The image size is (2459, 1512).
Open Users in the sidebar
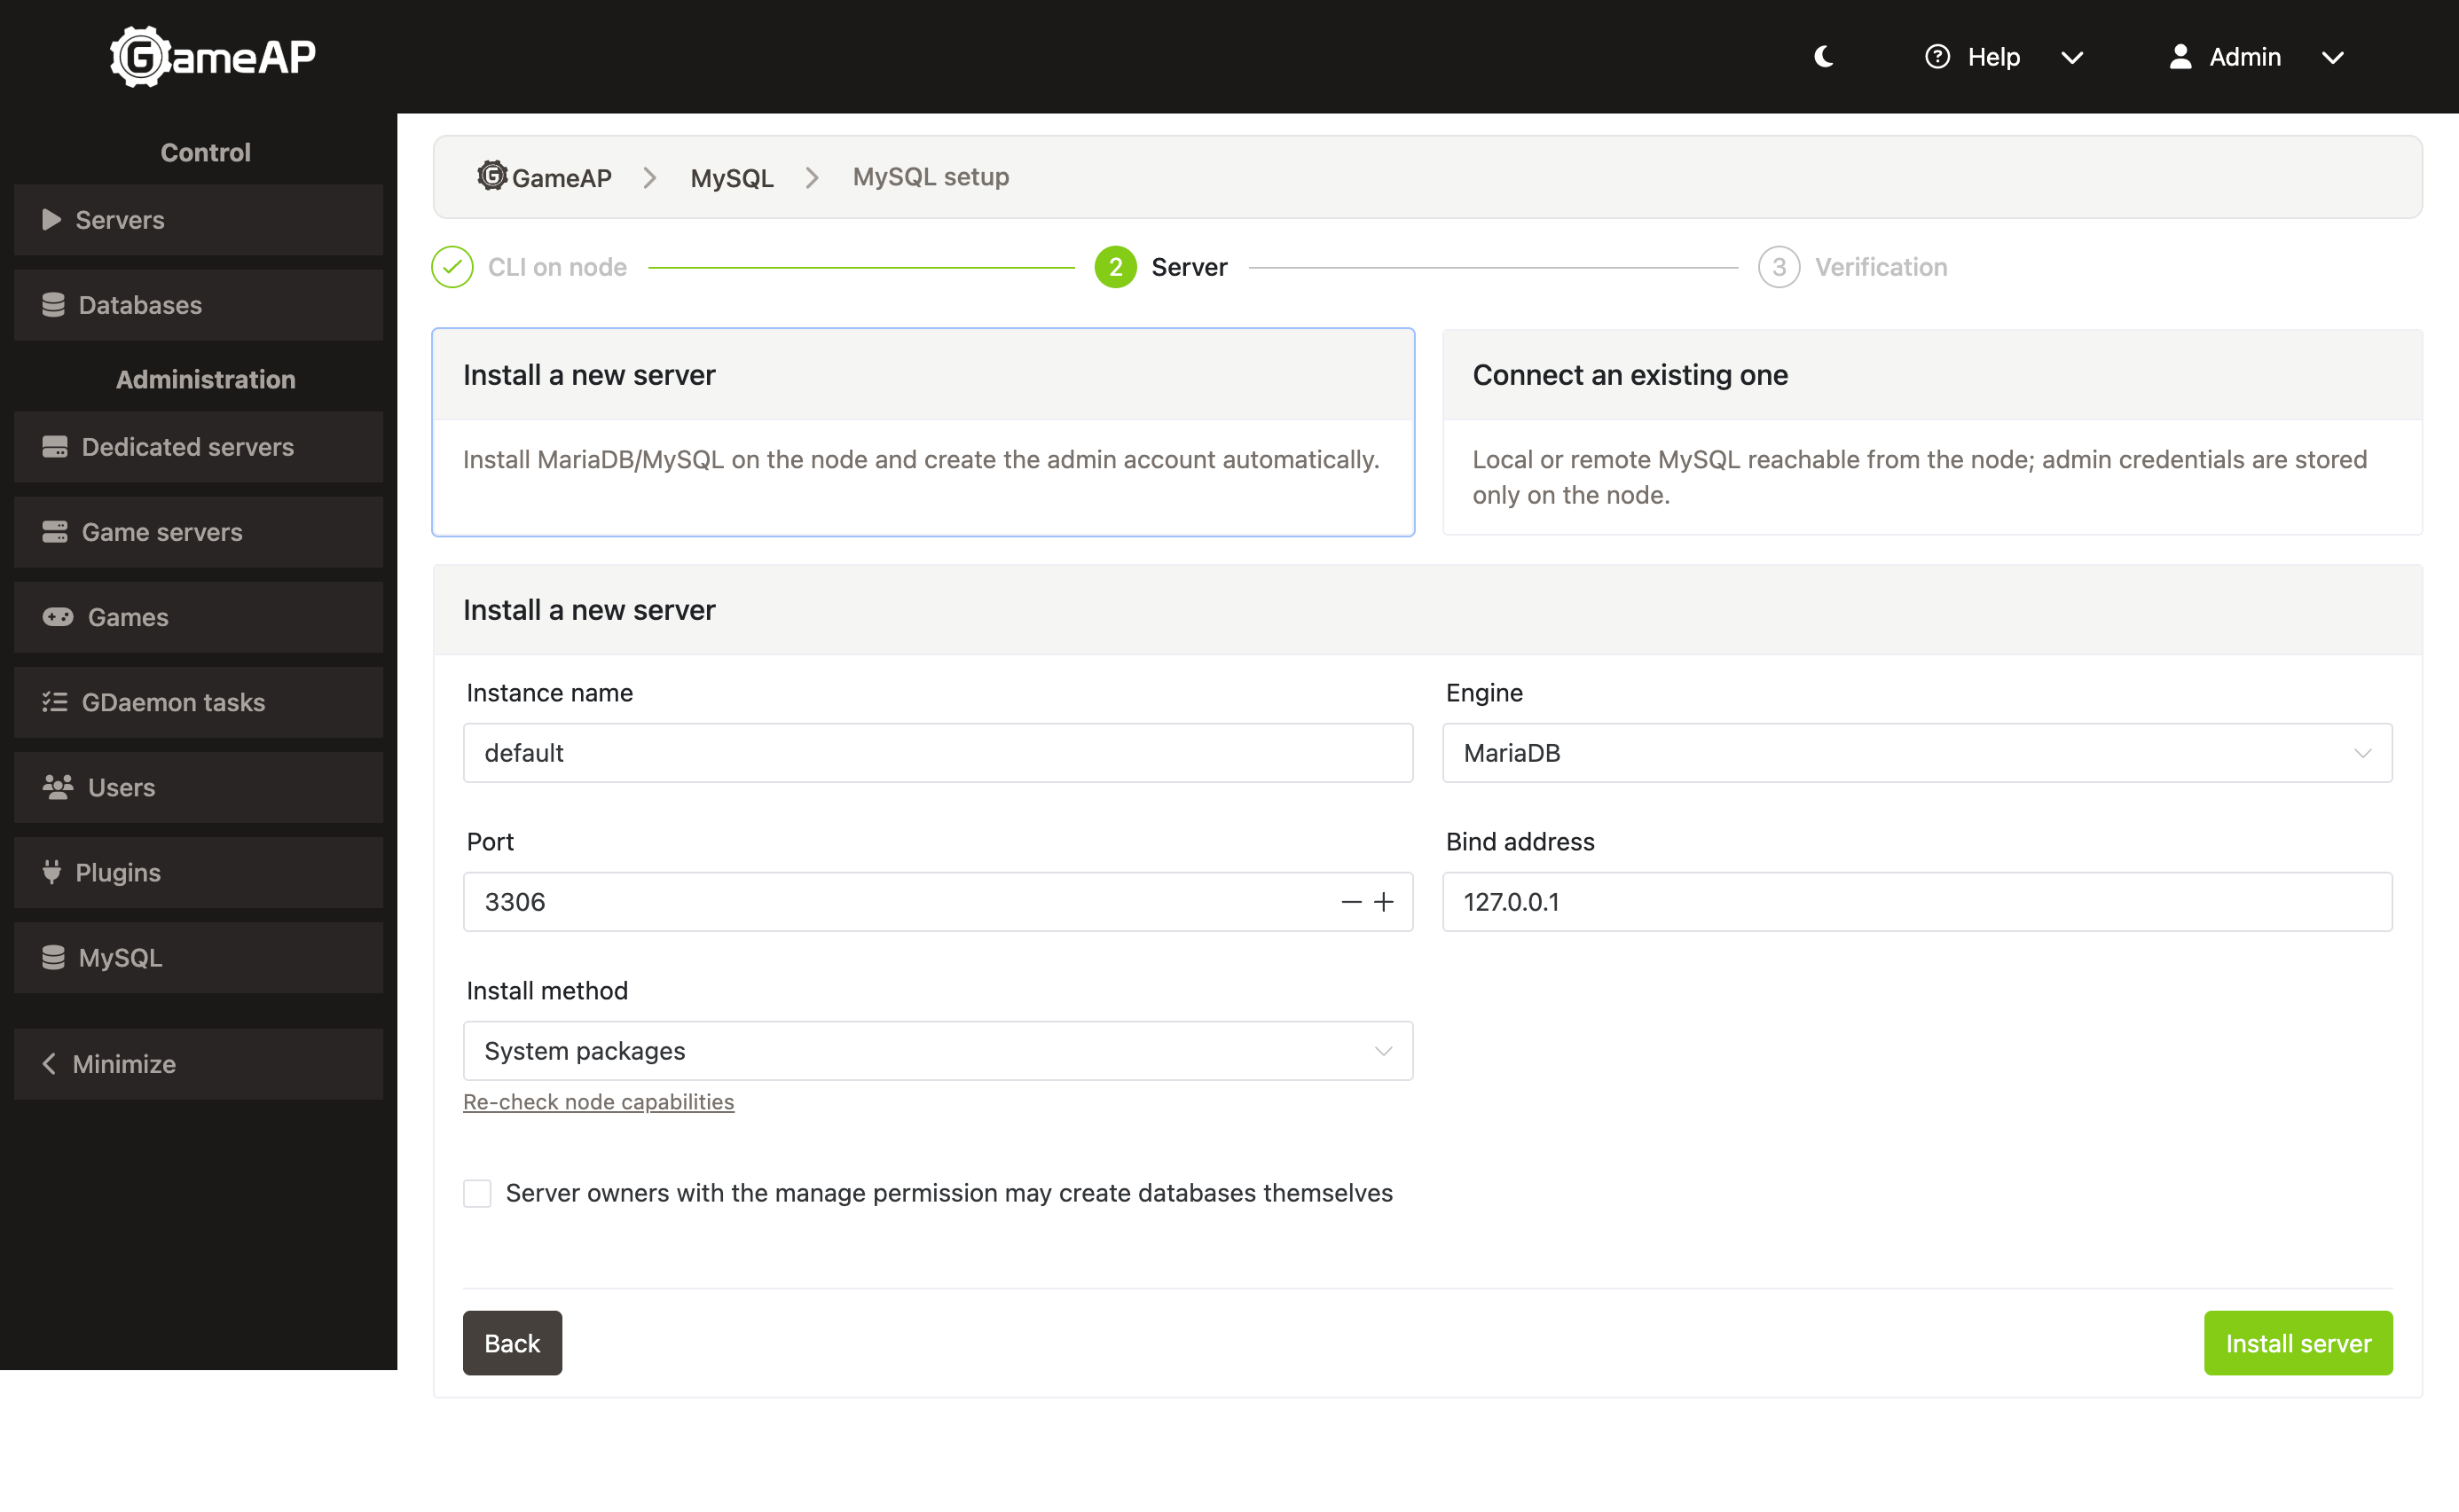[198, 787]
